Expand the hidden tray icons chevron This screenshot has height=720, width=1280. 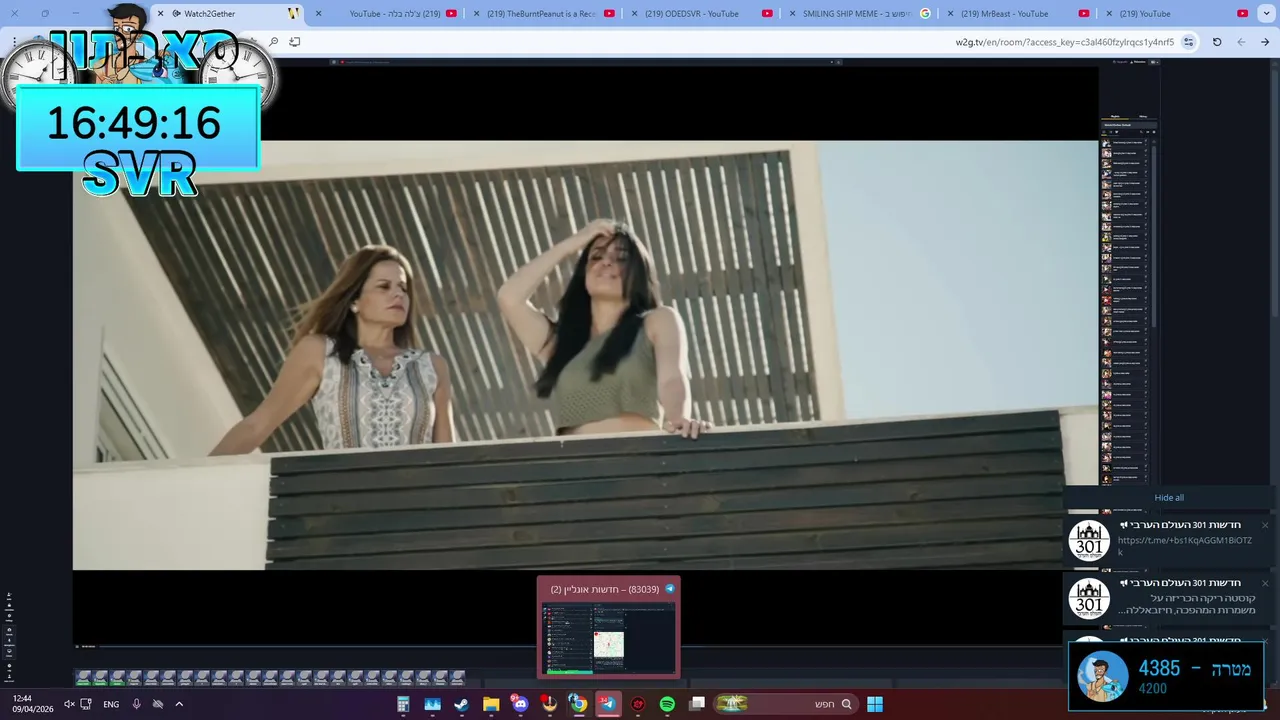(181, 704)
